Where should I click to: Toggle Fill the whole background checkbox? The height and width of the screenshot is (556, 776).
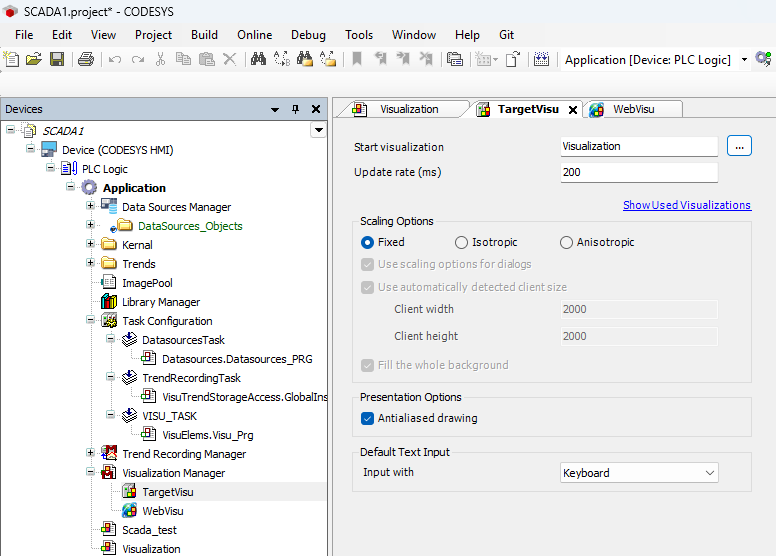(x=367, y=365)
